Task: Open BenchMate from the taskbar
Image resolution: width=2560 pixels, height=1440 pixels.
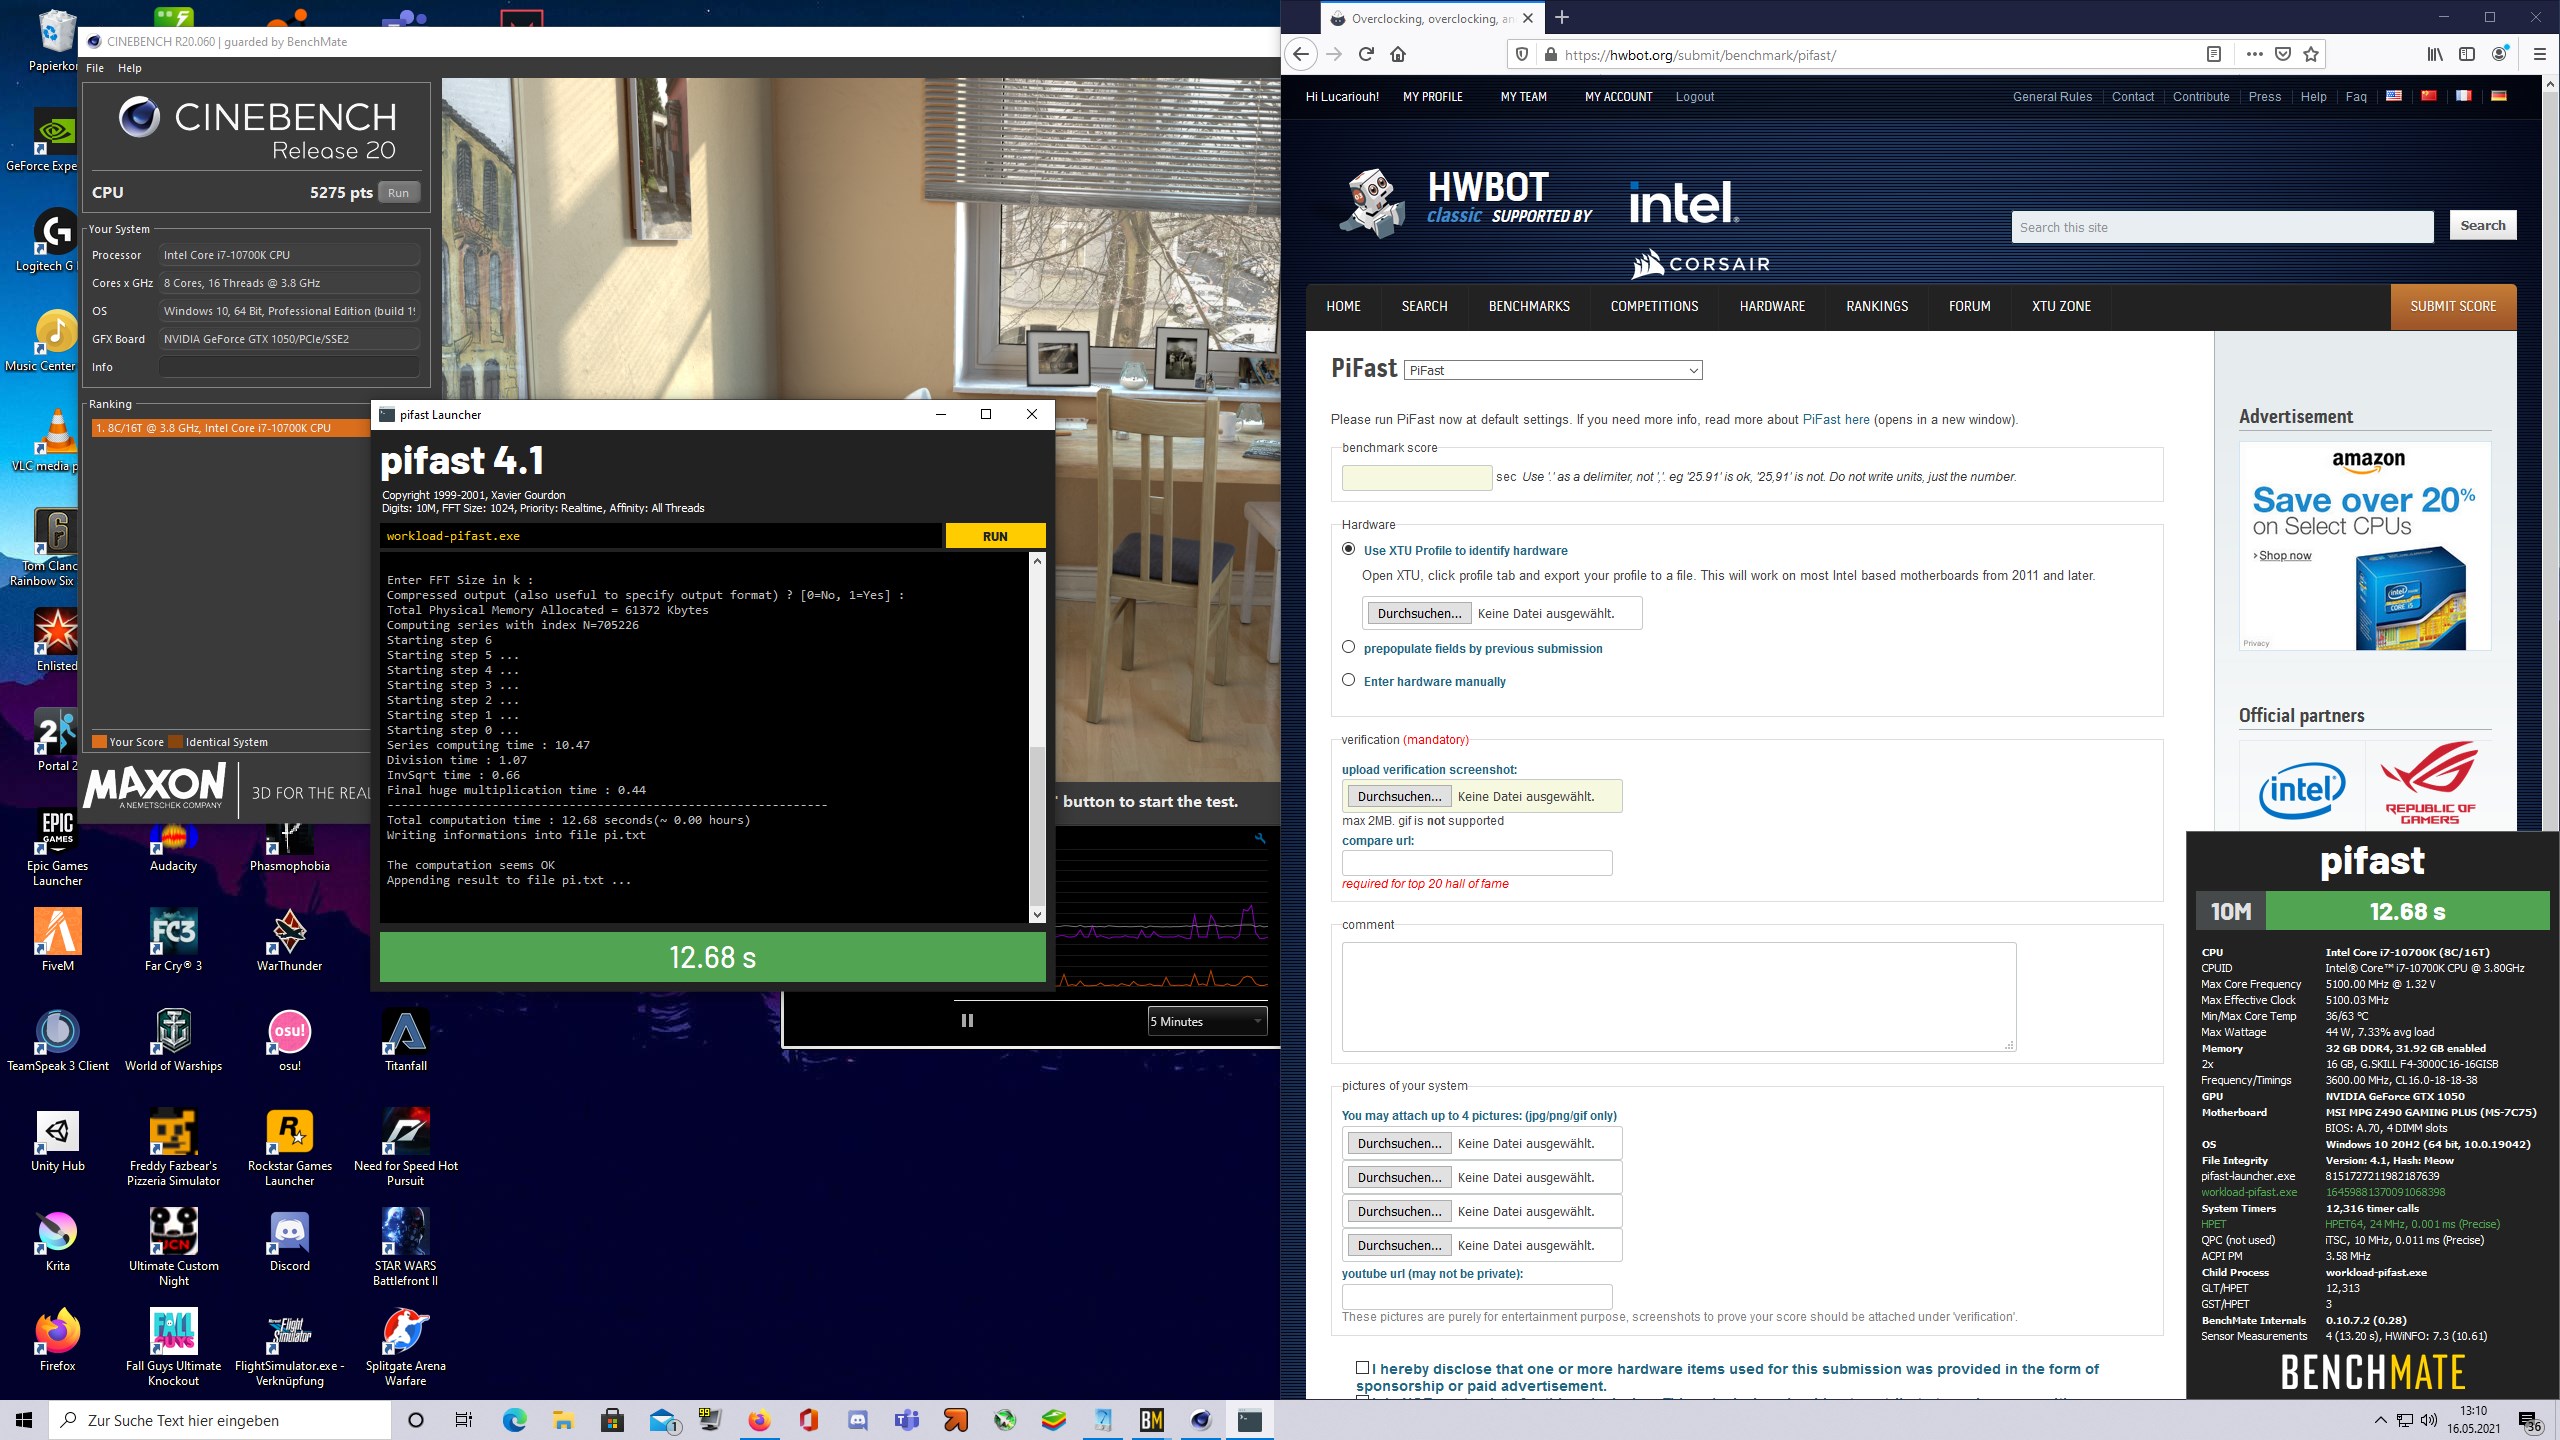Action: click(x=1152, y=1420)
